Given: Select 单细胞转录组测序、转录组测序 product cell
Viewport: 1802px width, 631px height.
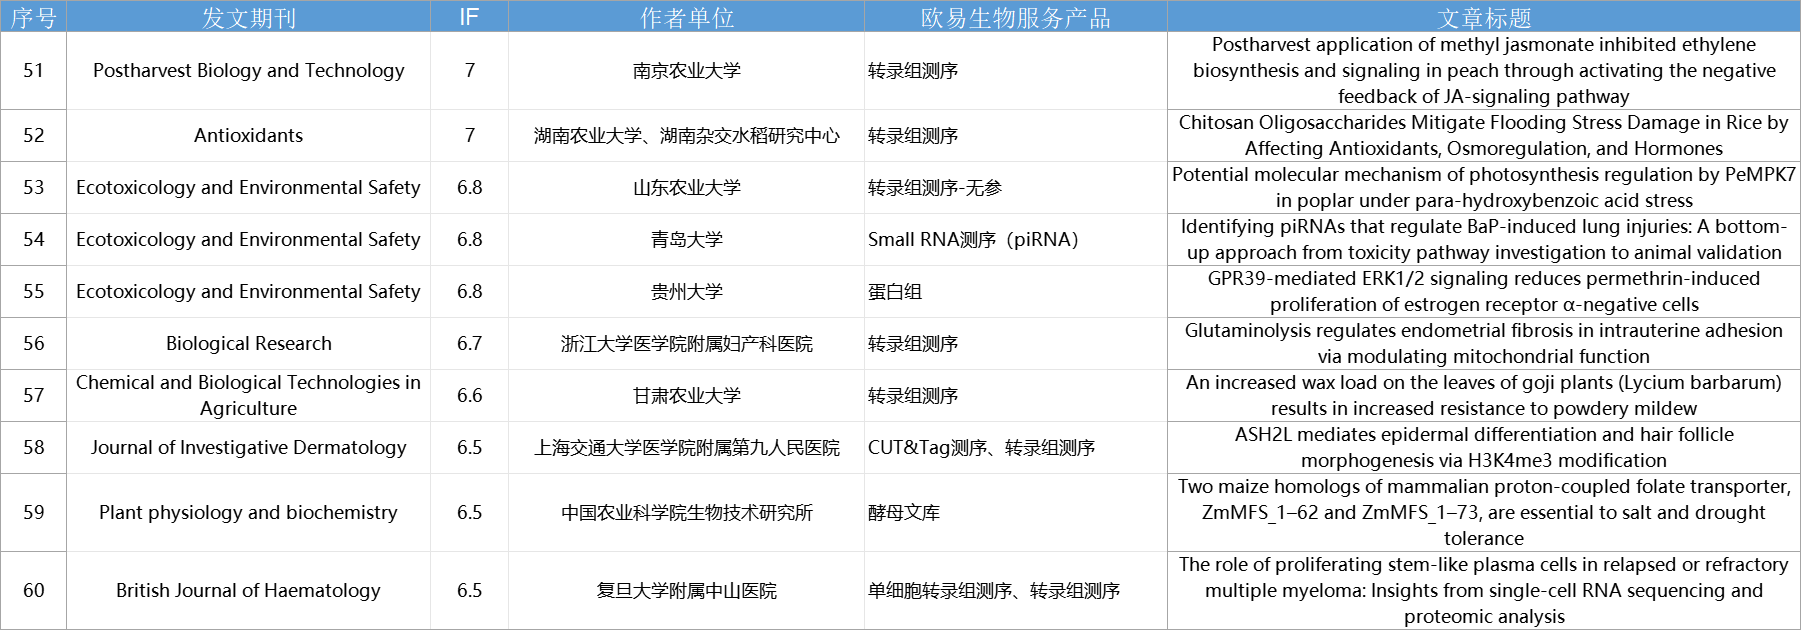Looking at the screenshot, I should (x=1015, y=591).
